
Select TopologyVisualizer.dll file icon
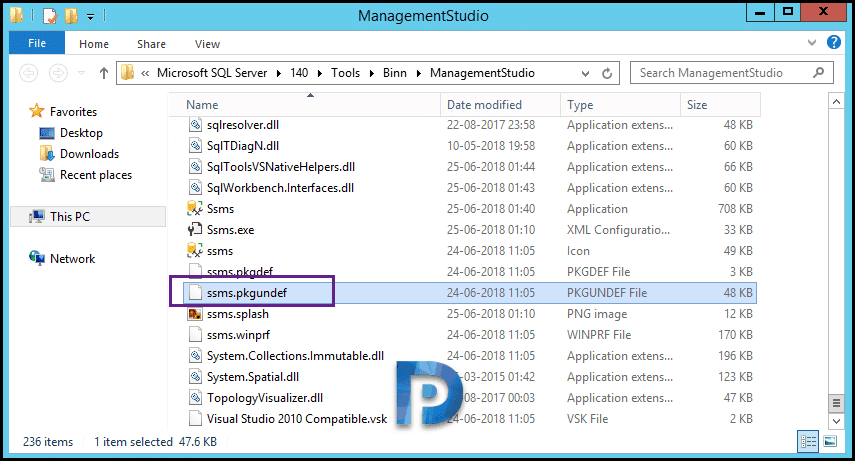(195, 398)
